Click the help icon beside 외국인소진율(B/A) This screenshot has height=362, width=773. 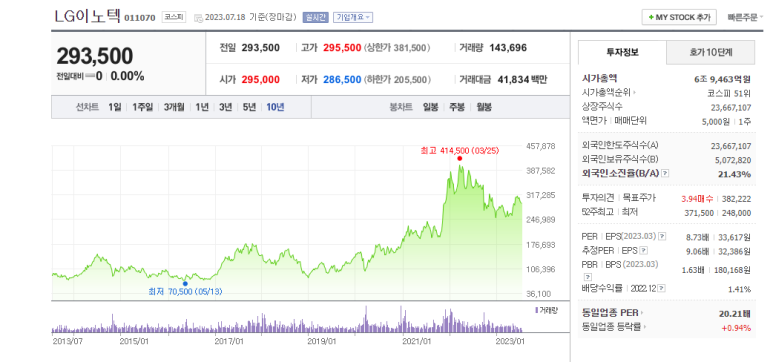pyautogui.click(x=665, y=174)
